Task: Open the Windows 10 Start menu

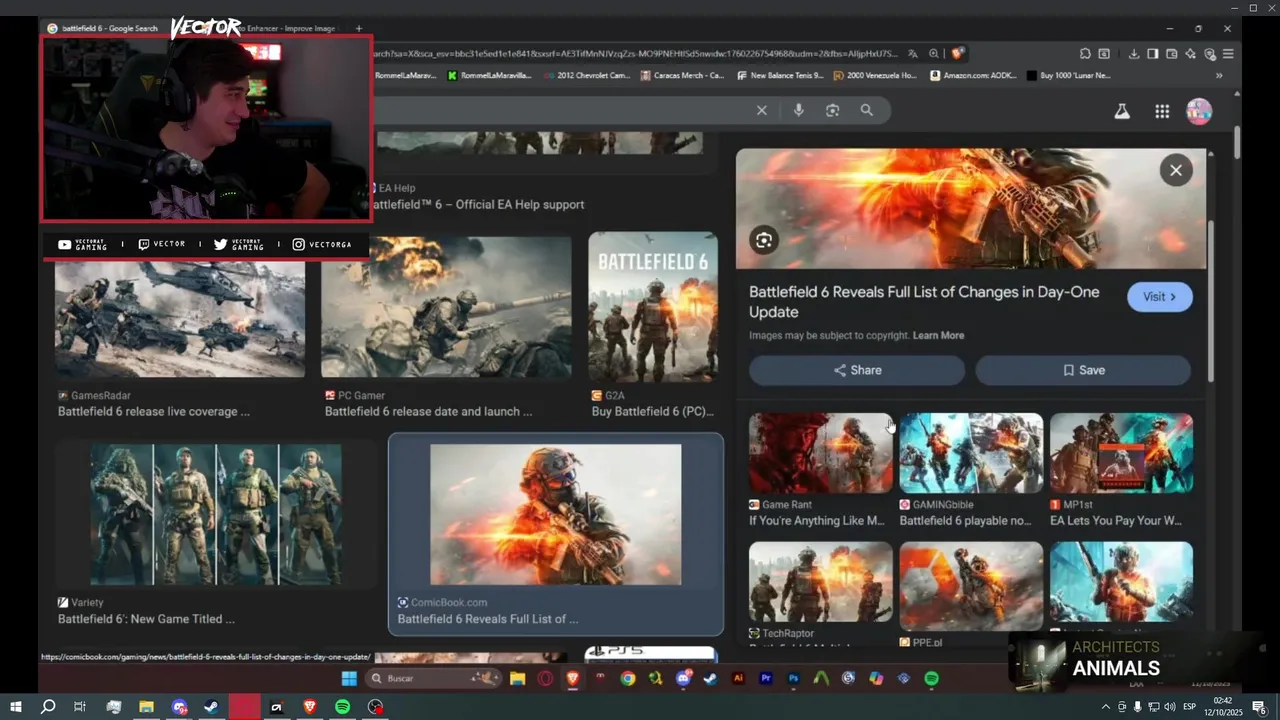Action: (x=15, y=707)
